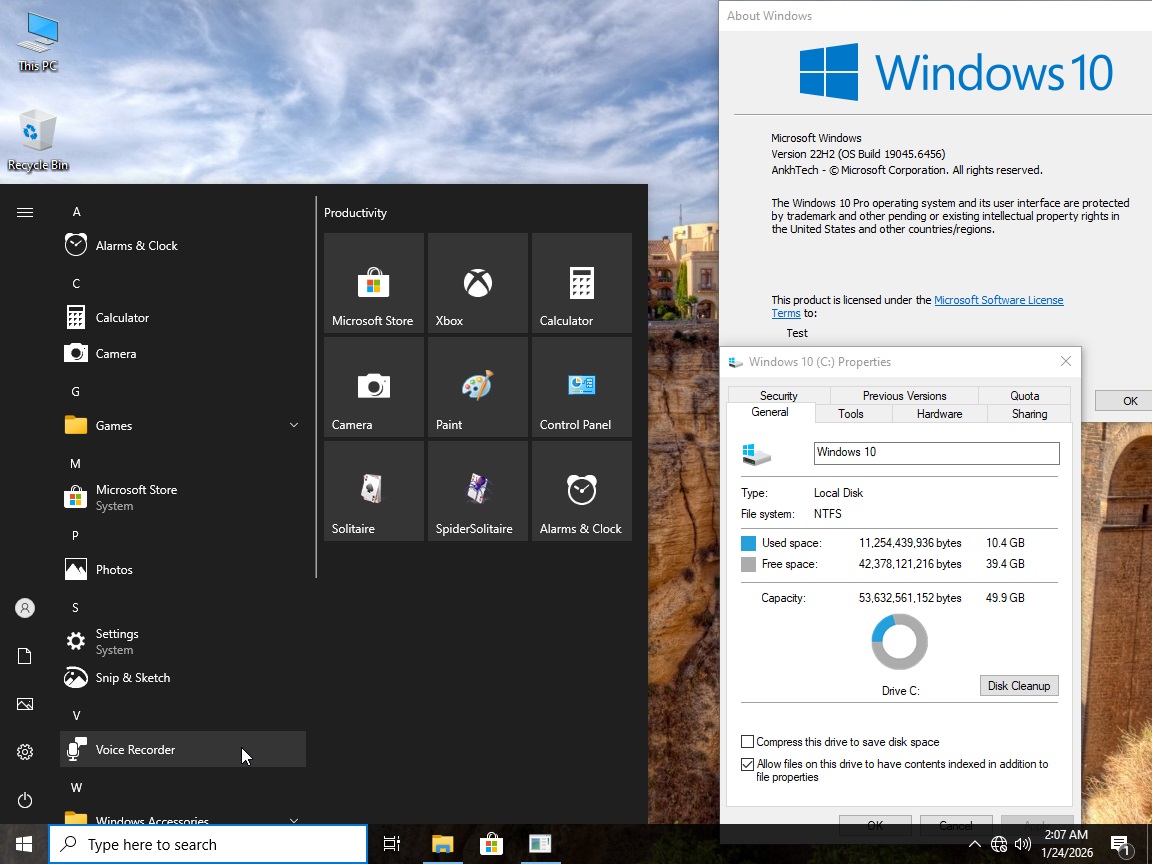
Task: Expand the Games group in the Start menu
Action: [x=293, y=425]
